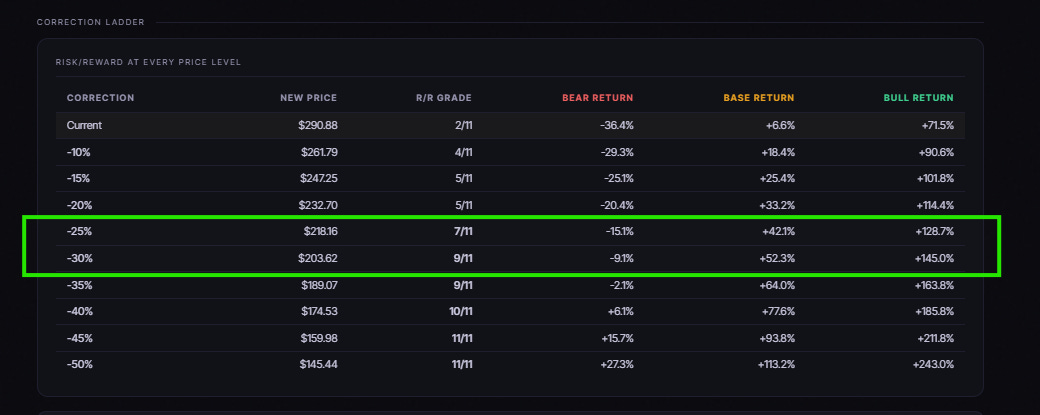The image size is (1040, 415).
Task: Click the -35% correction row label
Action: point(79,285)
